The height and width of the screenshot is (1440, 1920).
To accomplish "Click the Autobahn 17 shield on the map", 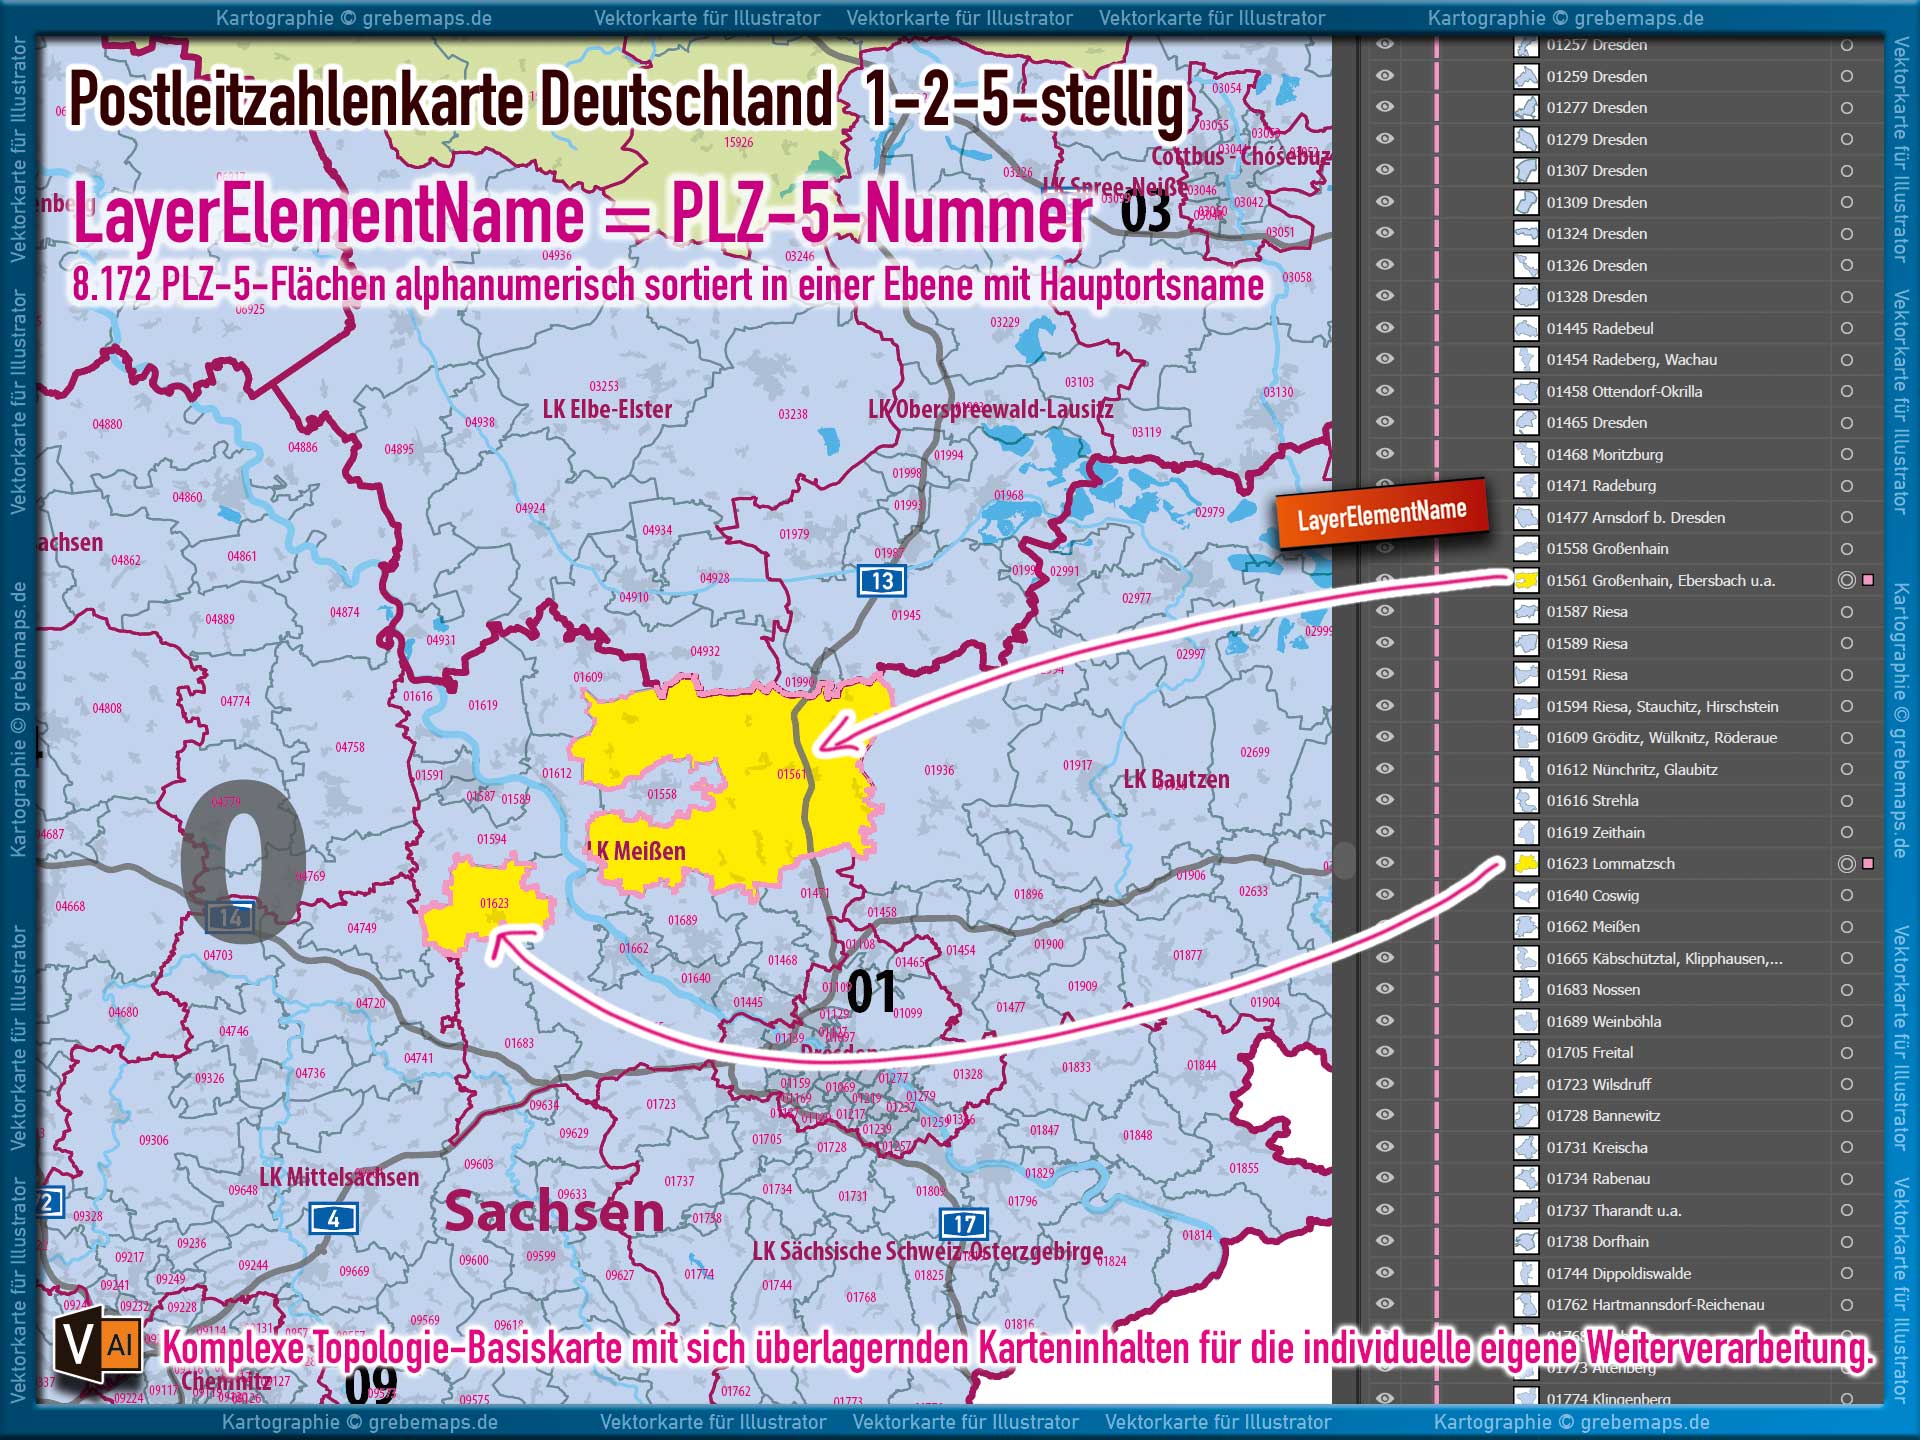I will pos(964,1223).
